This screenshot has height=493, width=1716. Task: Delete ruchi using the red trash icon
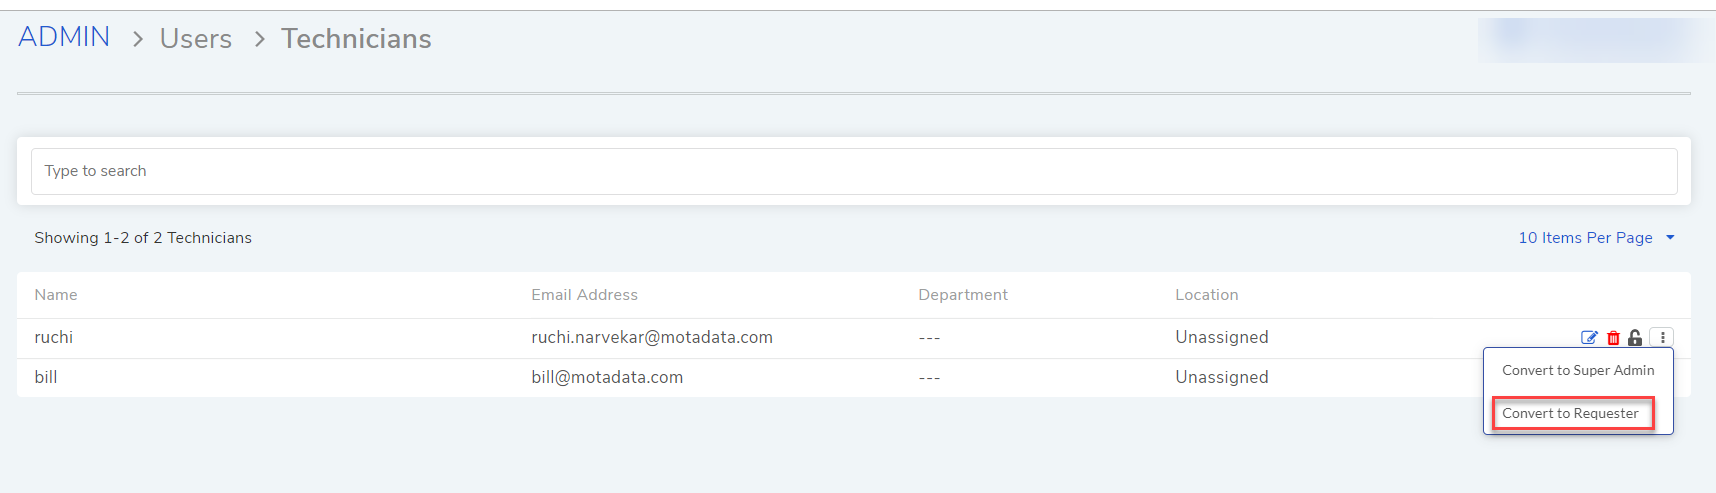pos(1613,338)
